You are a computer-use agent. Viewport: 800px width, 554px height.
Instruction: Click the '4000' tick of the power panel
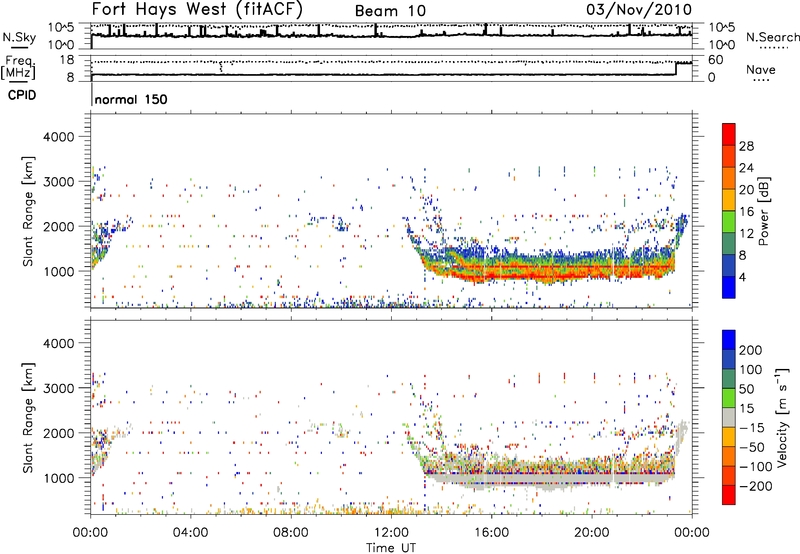pyautogui.click(x=58, y=137)
